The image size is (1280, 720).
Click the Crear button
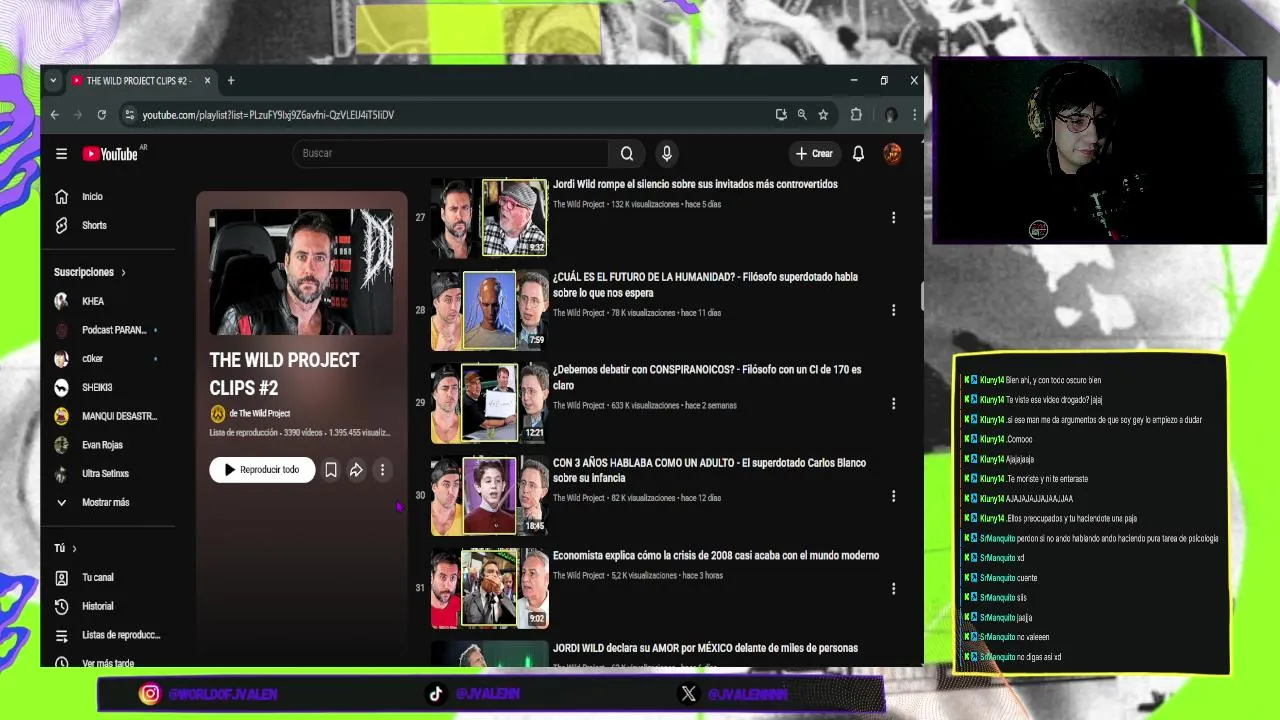(x=814, y=154)
